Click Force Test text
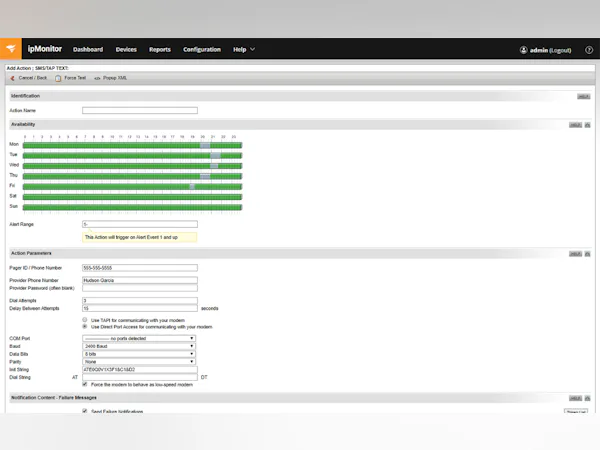Viewport: 600px width, 450px height. [75, 78]
